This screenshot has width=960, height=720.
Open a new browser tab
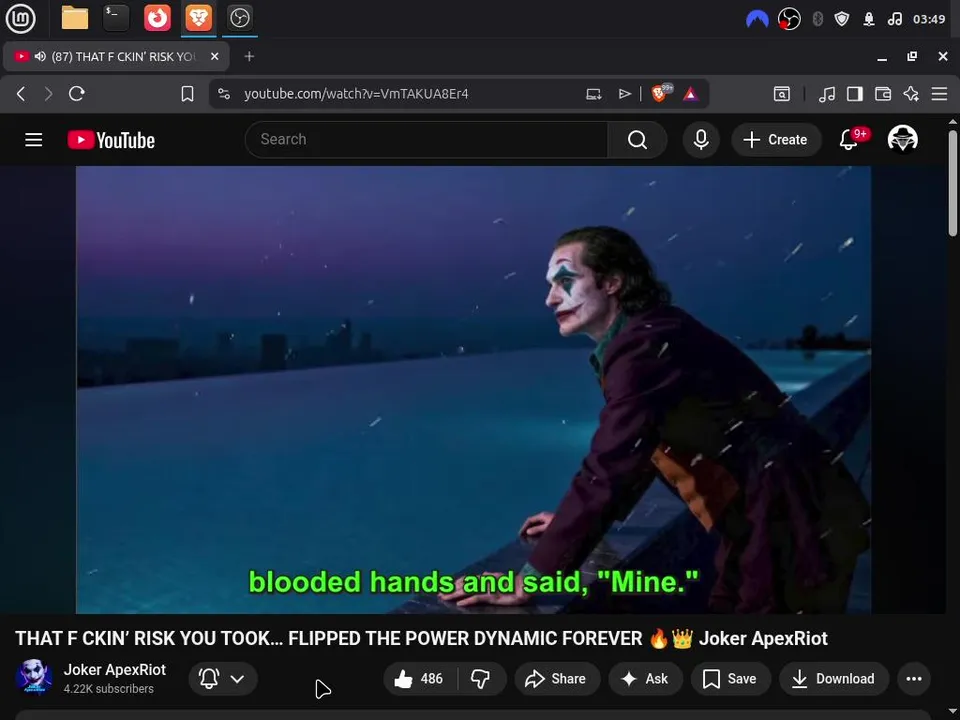click(x=249, y=56)
